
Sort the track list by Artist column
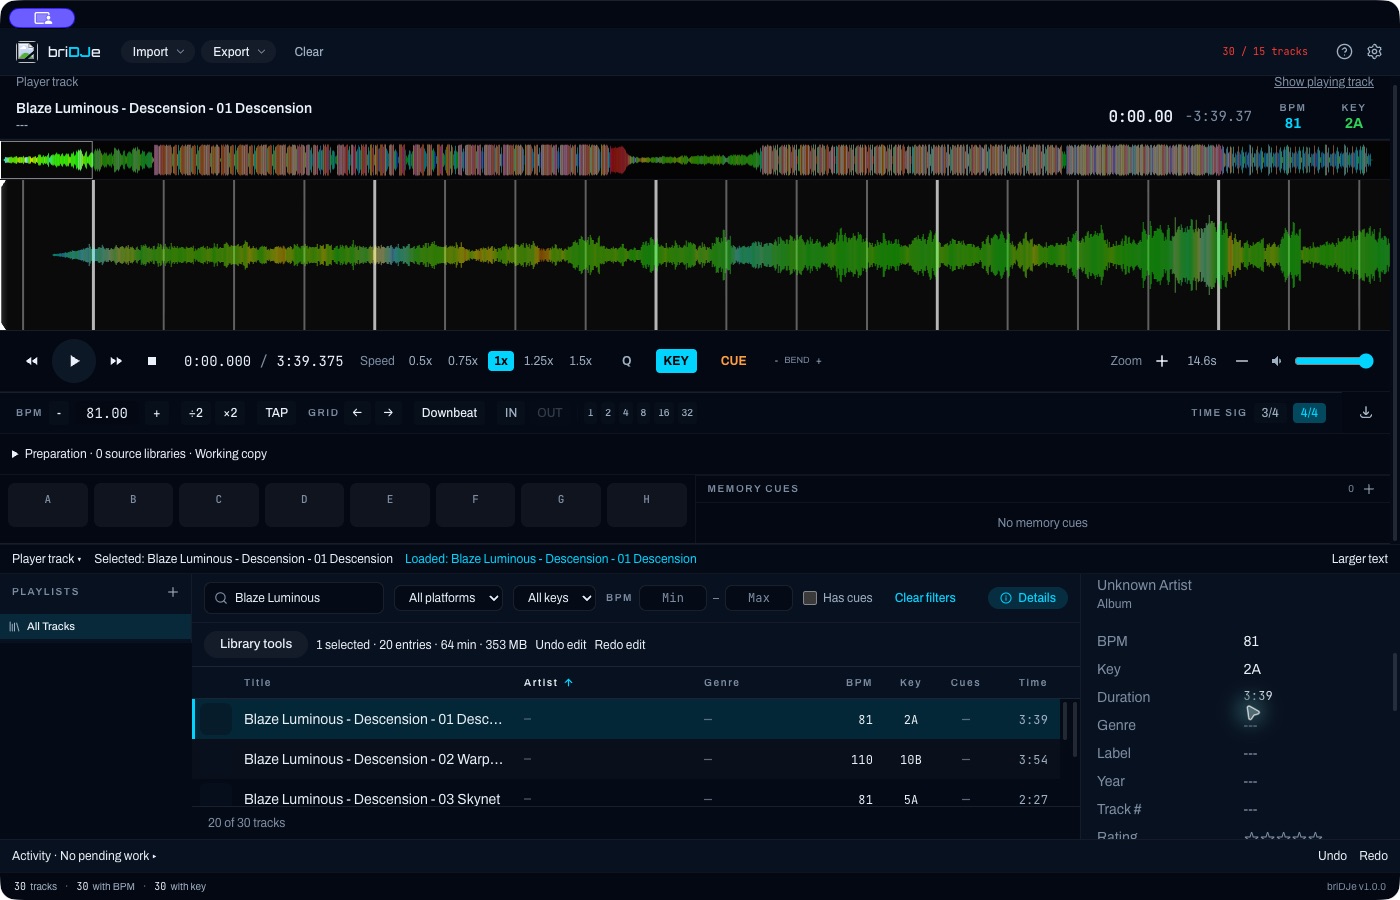[x=548, y=683]
